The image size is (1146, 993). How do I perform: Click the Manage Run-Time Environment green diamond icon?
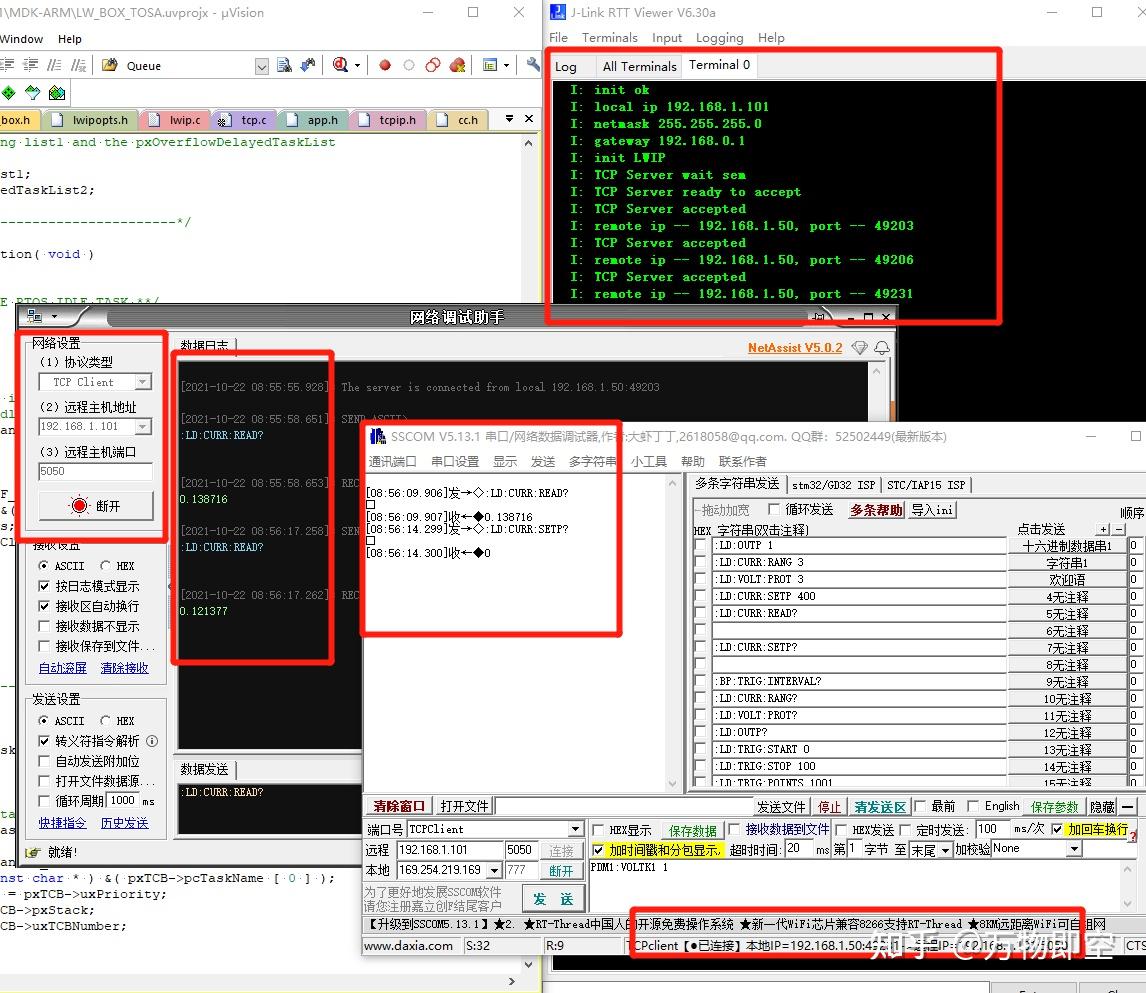pyautogui.click(x=9, y=93)
